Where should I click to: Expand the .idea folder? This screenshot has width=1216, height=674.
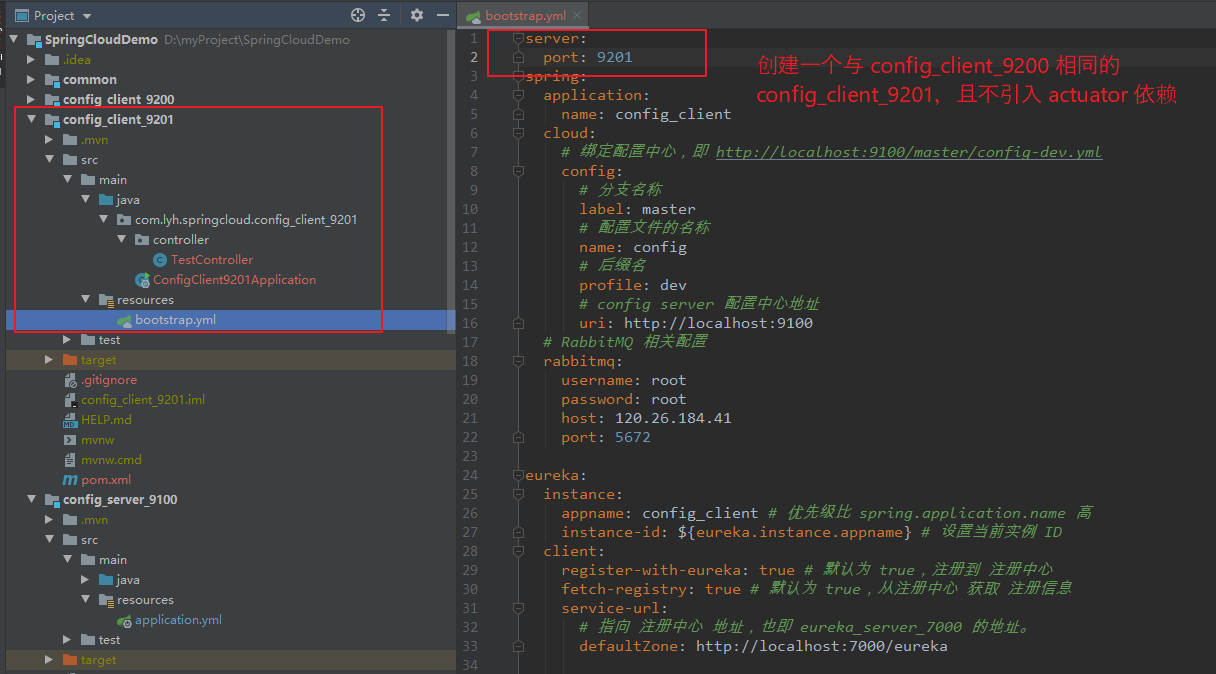coord(32,60)
